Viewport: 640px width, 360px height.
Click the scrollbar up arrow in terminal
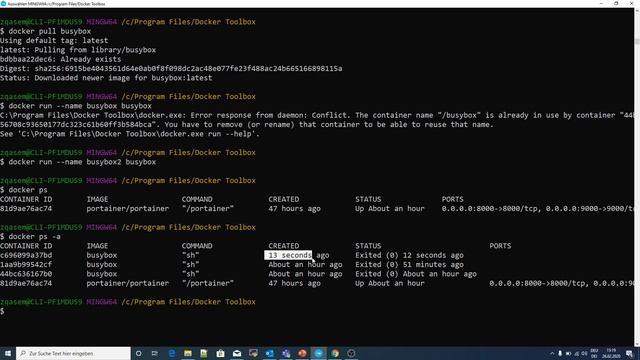point(637,11)
